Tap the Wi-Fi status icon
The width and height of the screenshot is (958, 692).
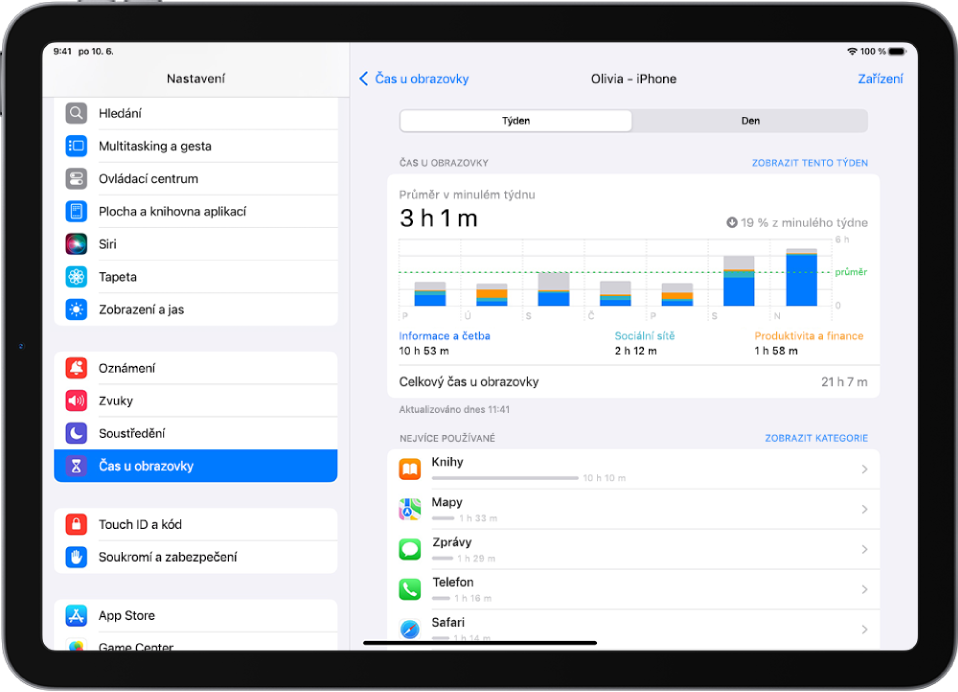pyautogui.click(x=852, y=51)
